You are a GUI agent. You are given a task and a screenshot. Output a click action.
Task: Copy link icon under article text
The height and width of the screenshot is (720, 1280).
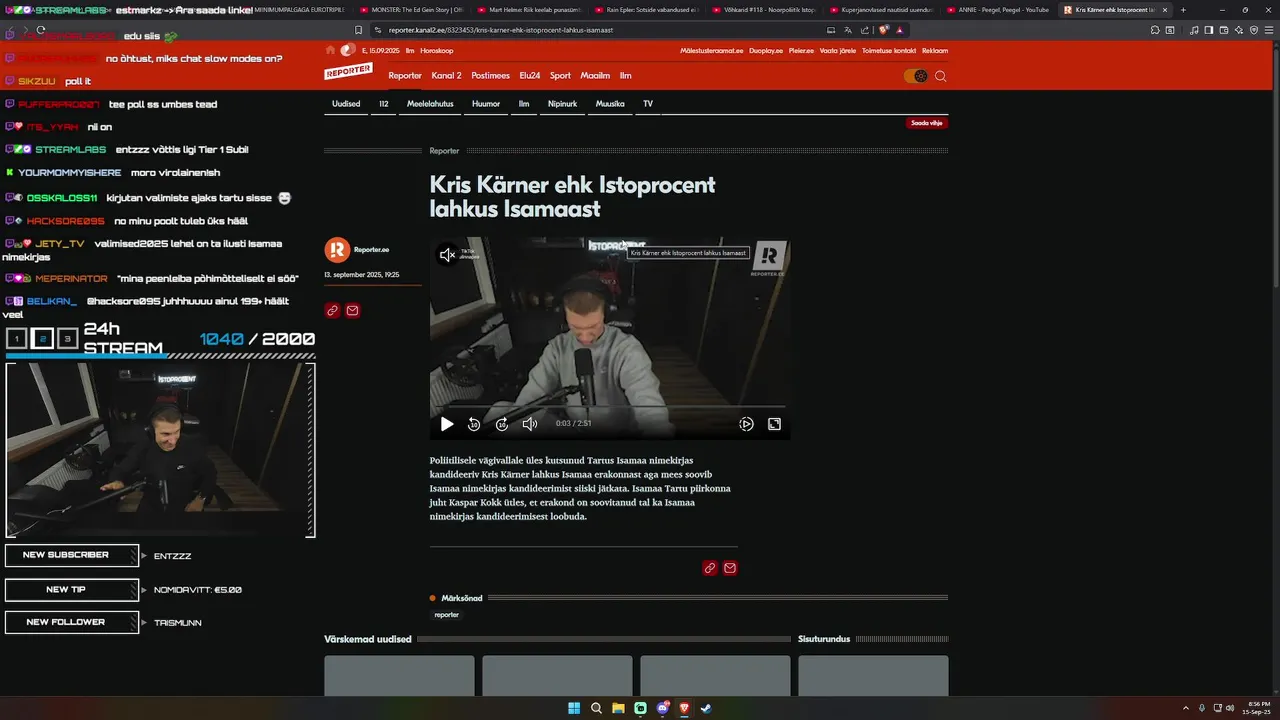tap(710, 568)
